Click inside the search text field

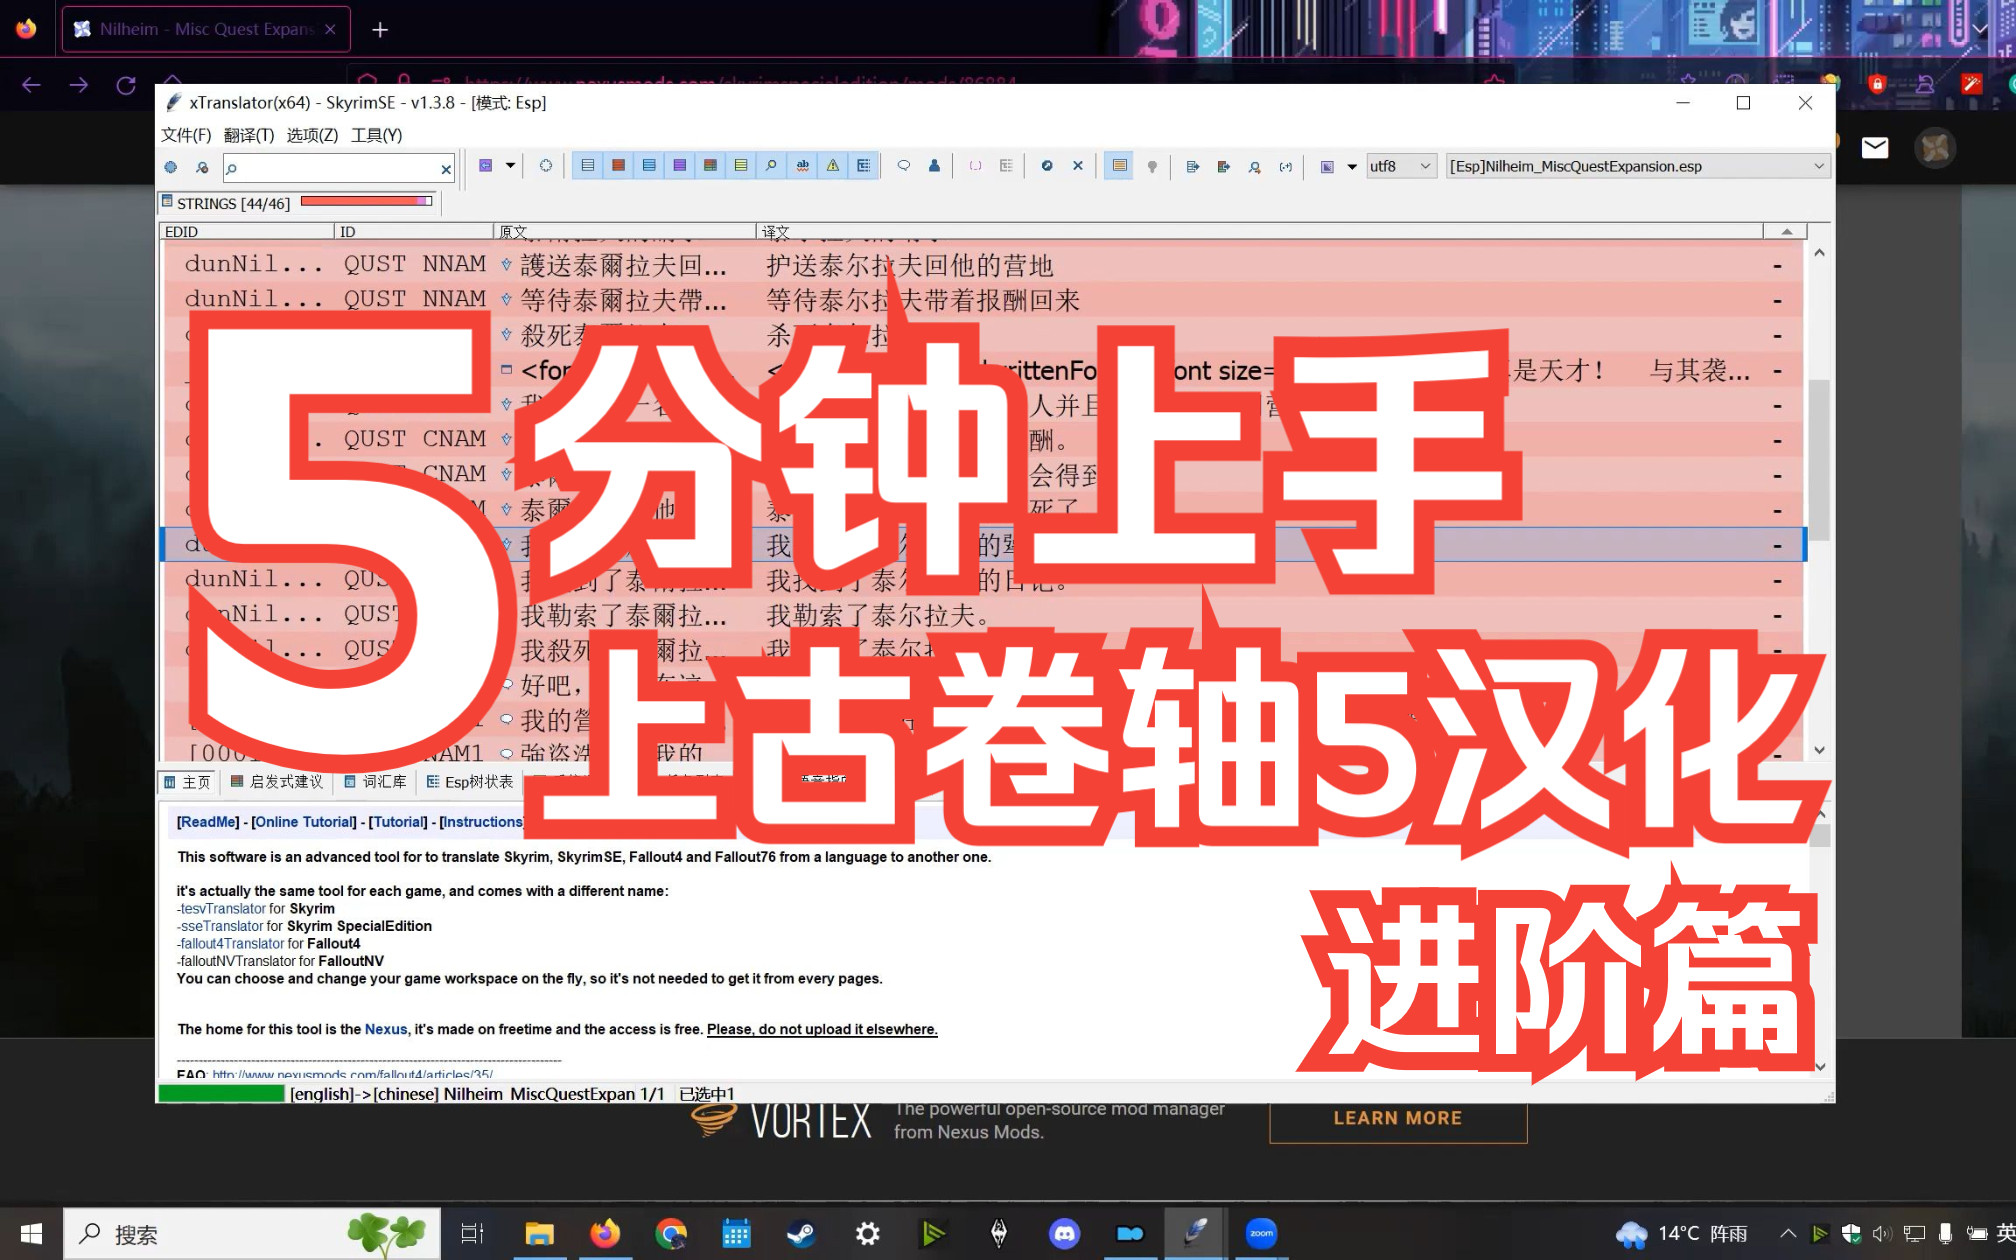point(330,168)
